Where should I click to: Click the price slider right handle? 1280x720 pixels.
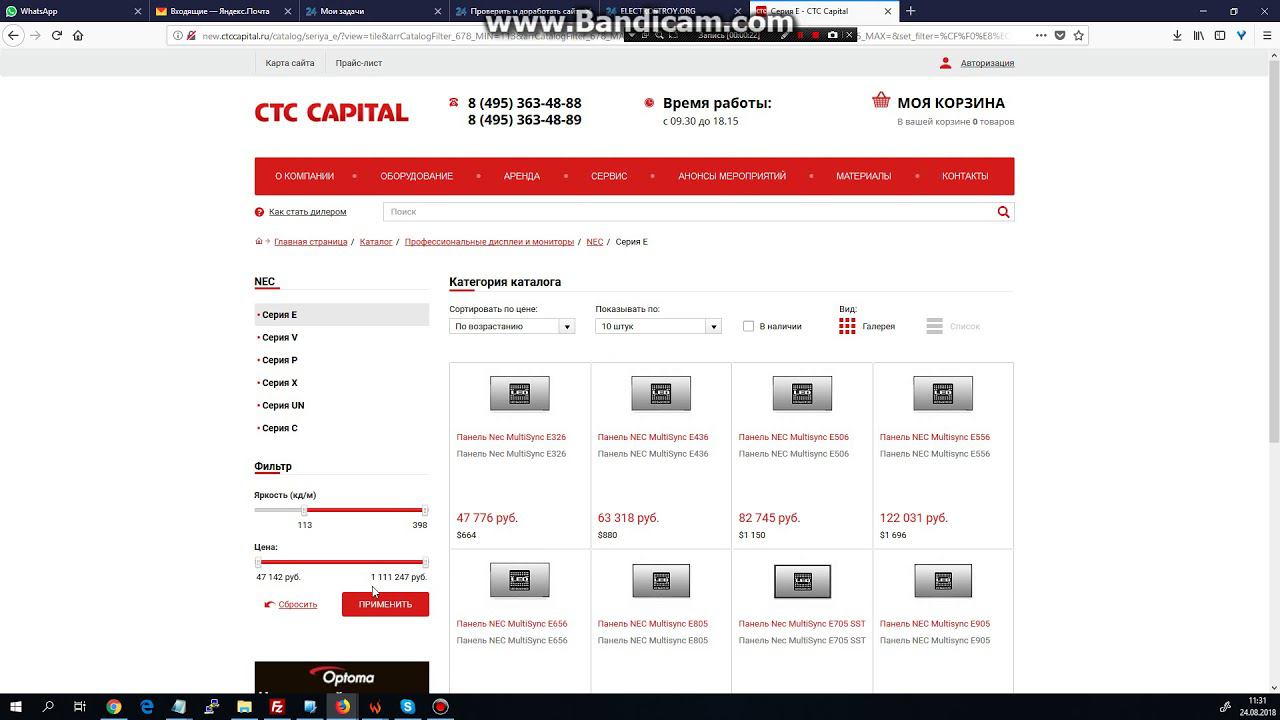pos(425,562)
